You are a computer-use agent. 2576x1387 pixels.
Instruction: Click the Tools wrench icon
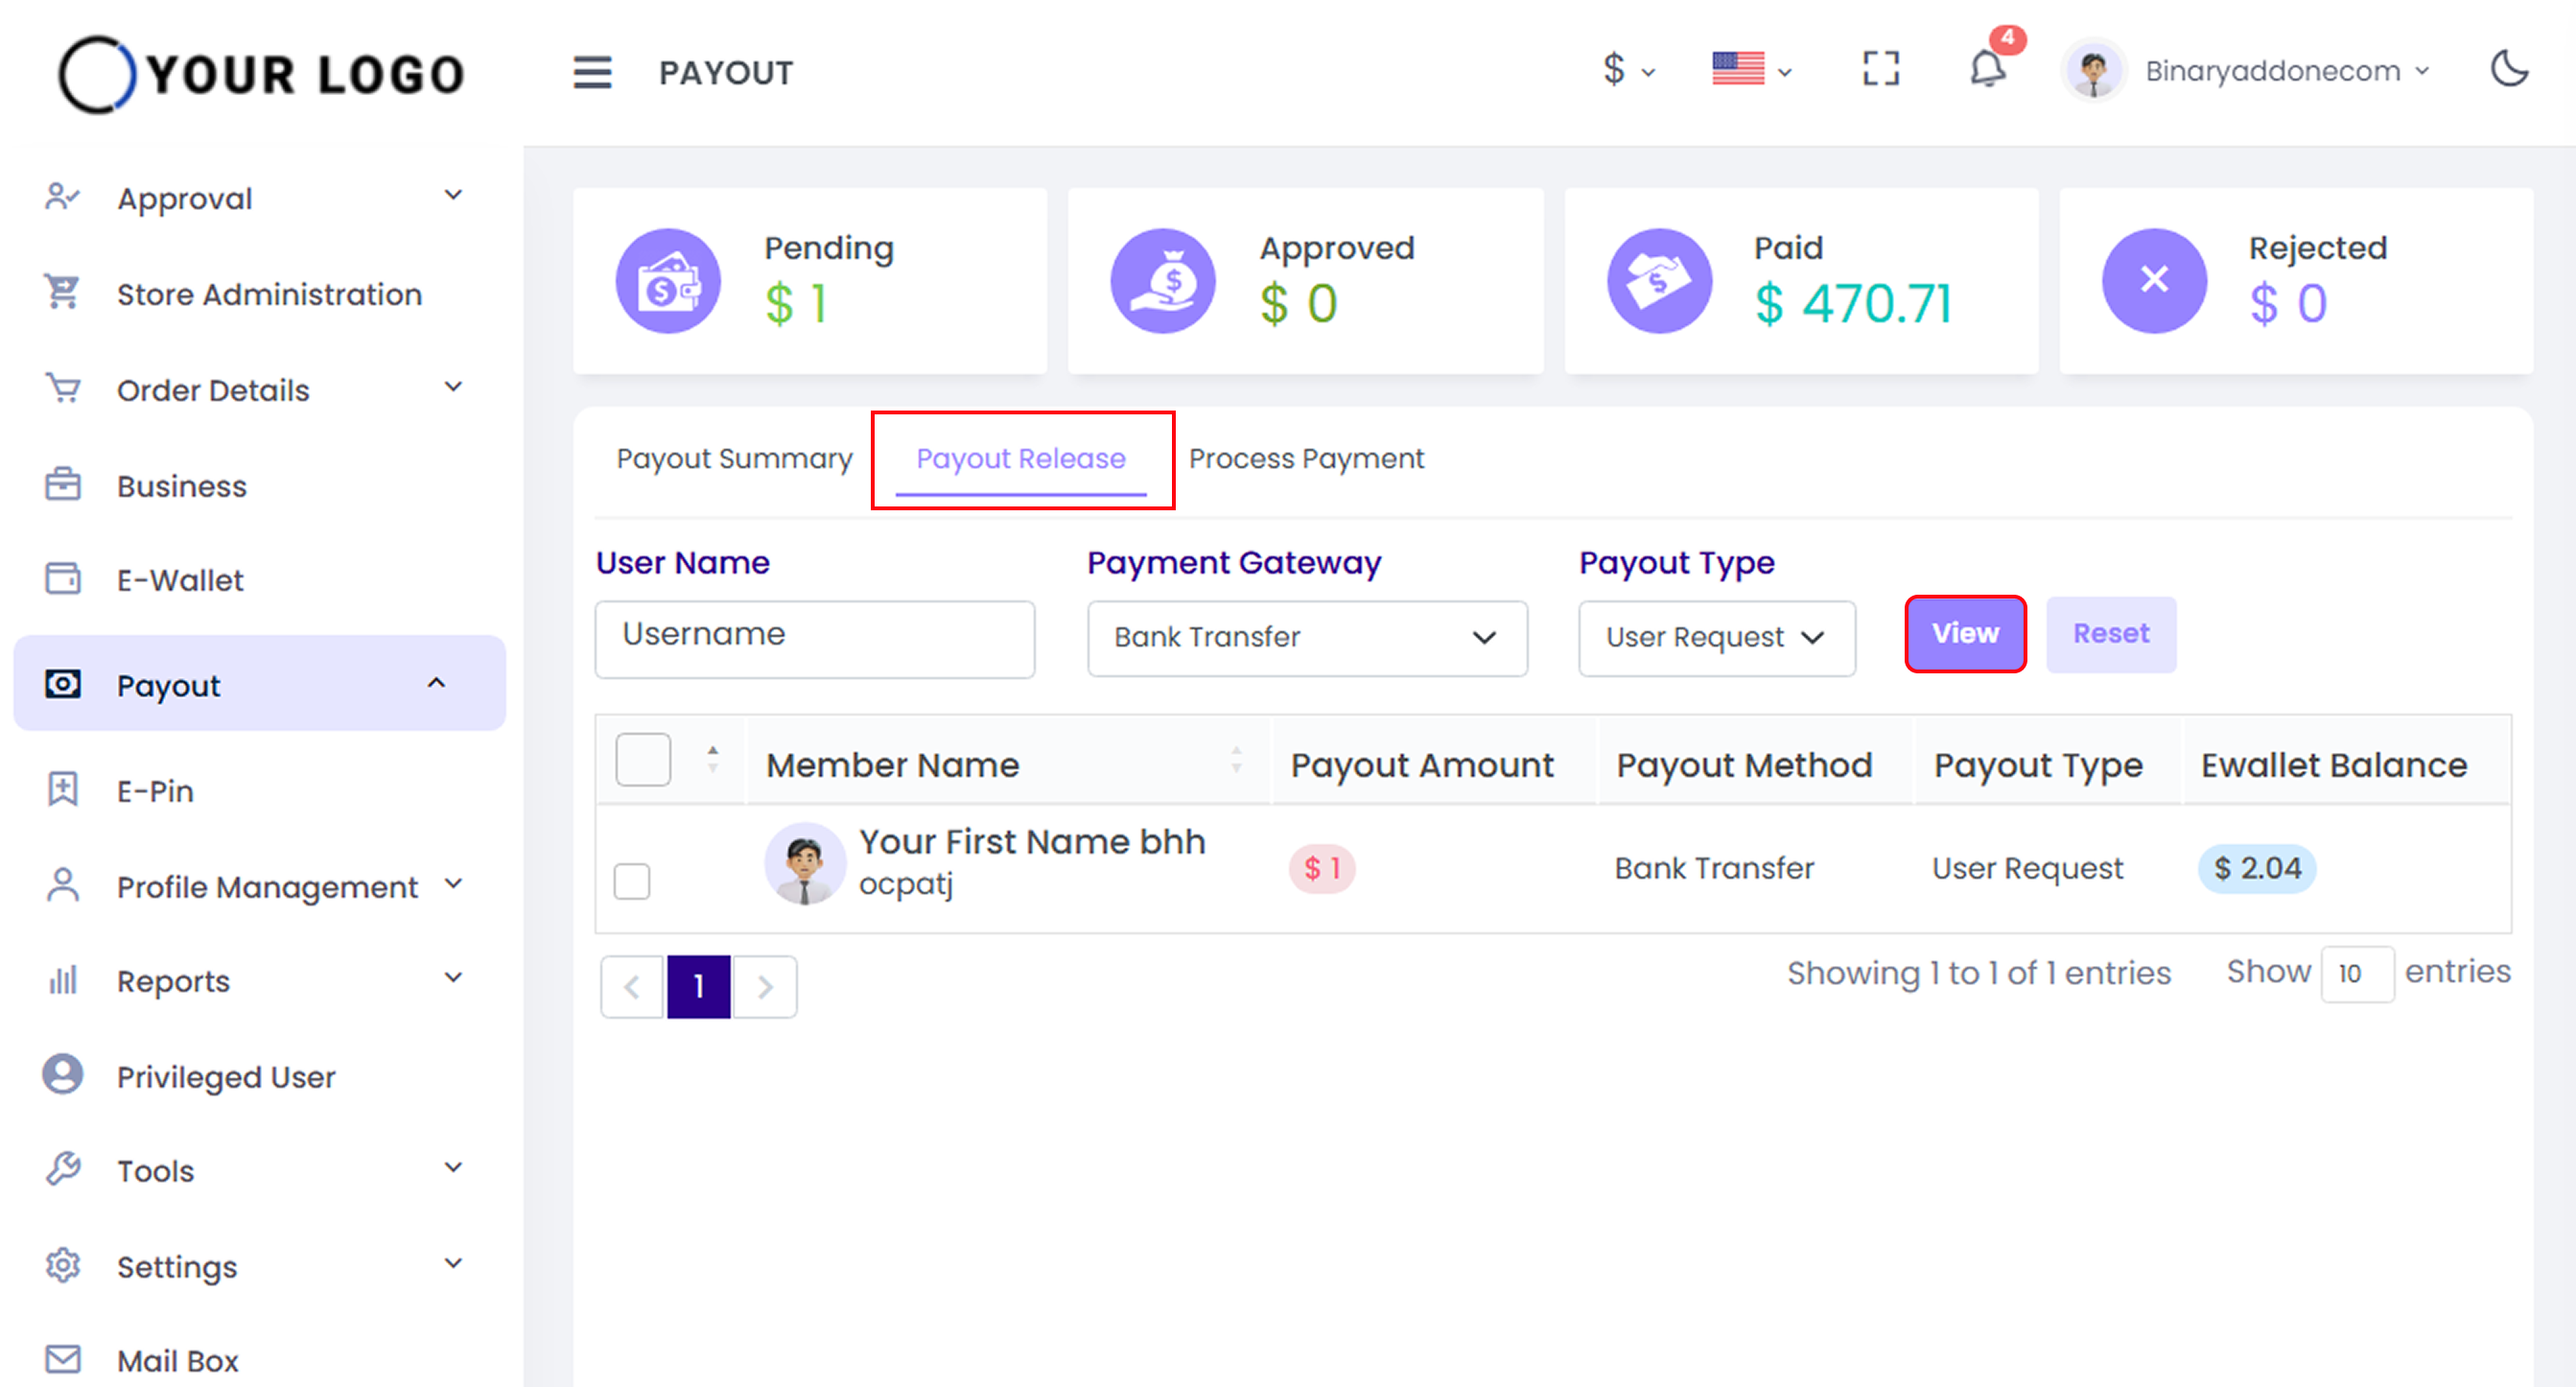[x=62, y=1169]
